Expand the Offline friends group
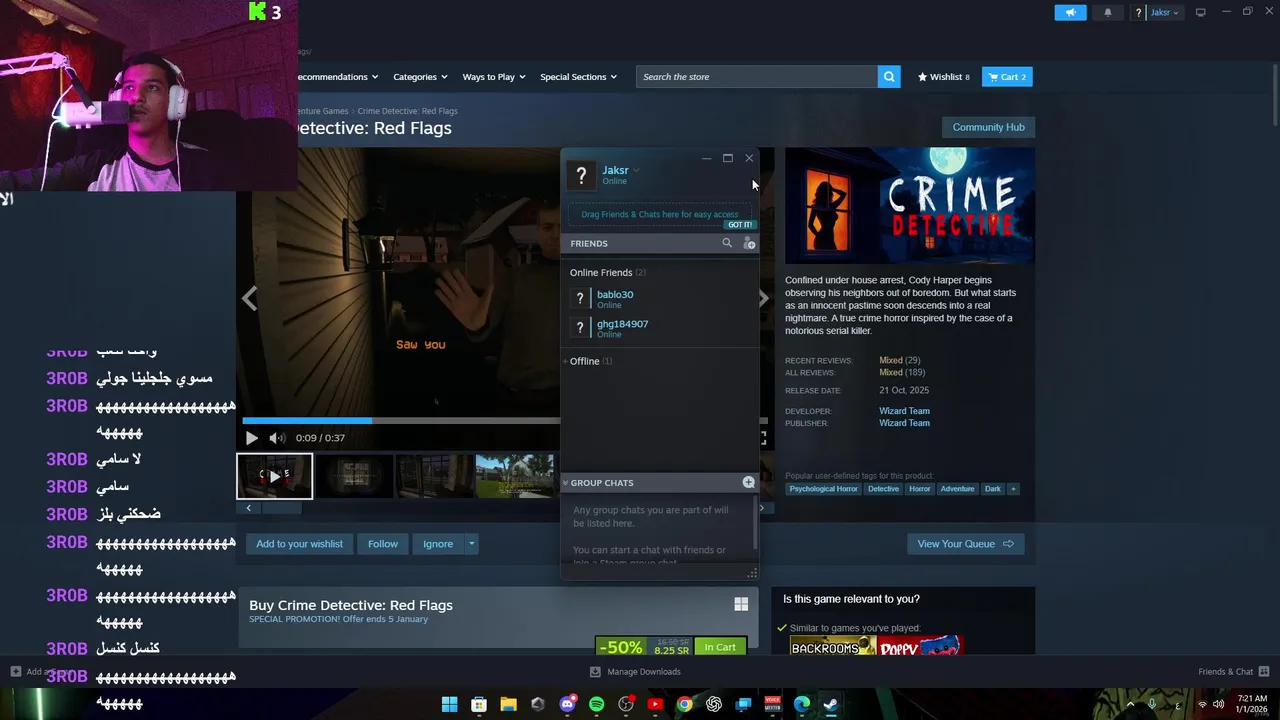The image size is (1280, 720). coord(590,361)
